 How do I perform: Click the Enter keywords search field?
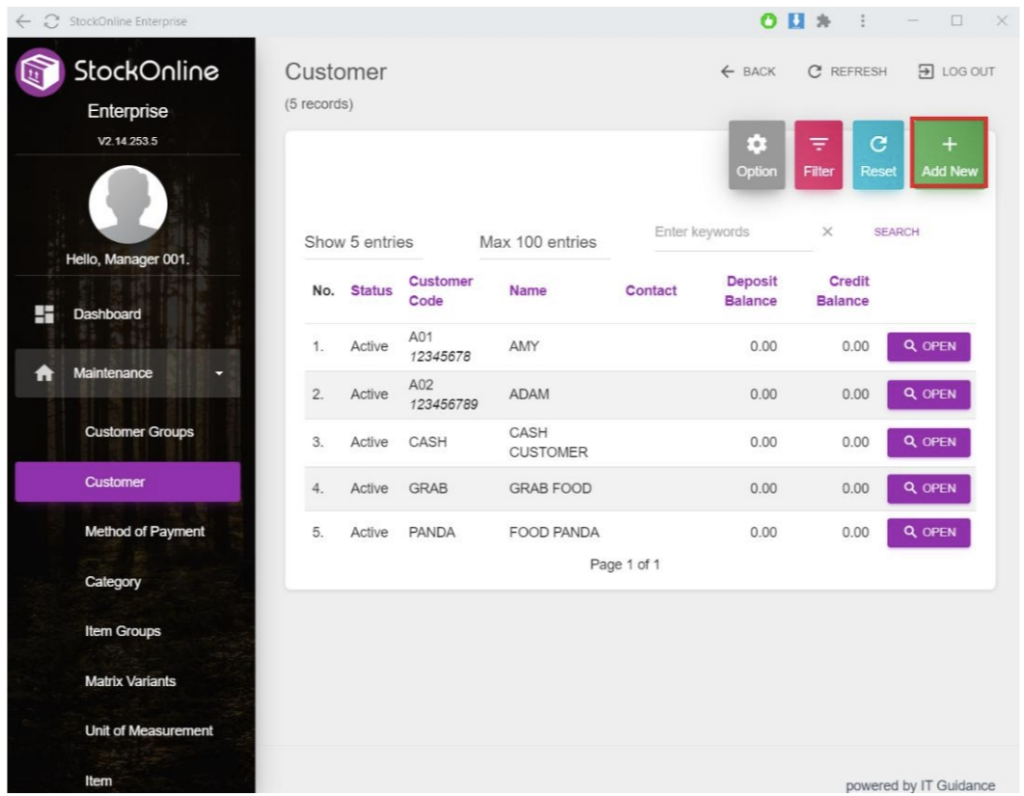[x=730, y=232]
